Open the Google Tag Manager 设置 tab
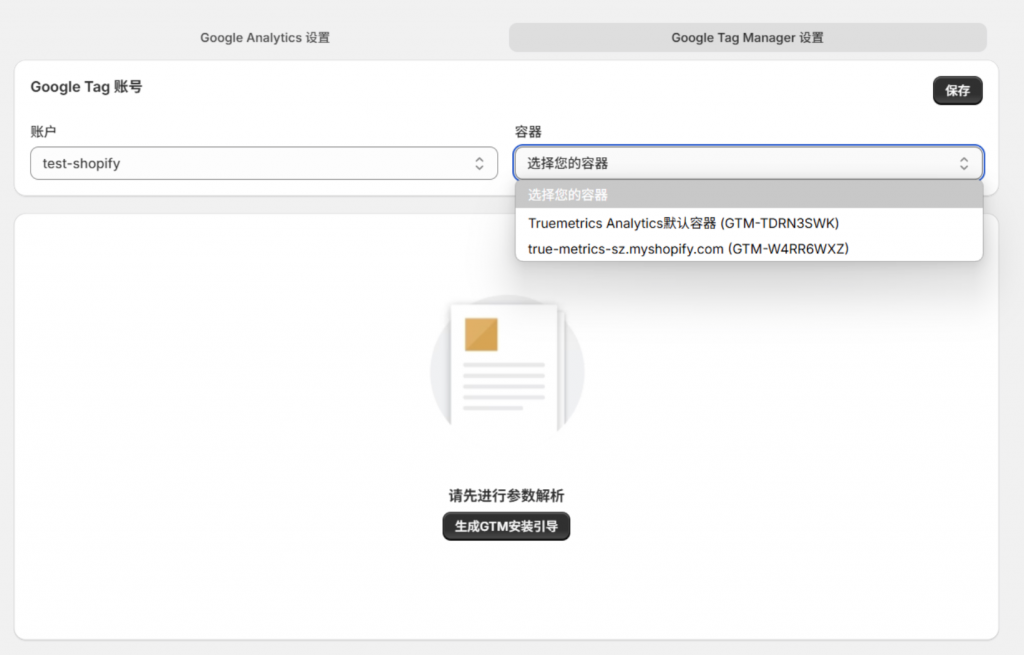 coord(748,38)
